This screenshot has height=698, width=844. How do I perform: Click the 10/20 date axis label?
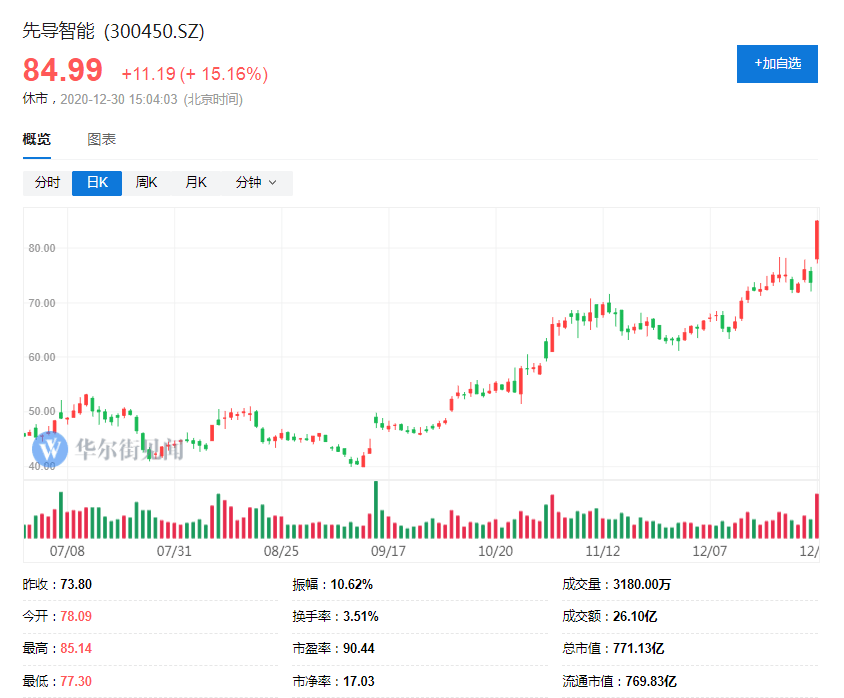click(x=495, y=551)
